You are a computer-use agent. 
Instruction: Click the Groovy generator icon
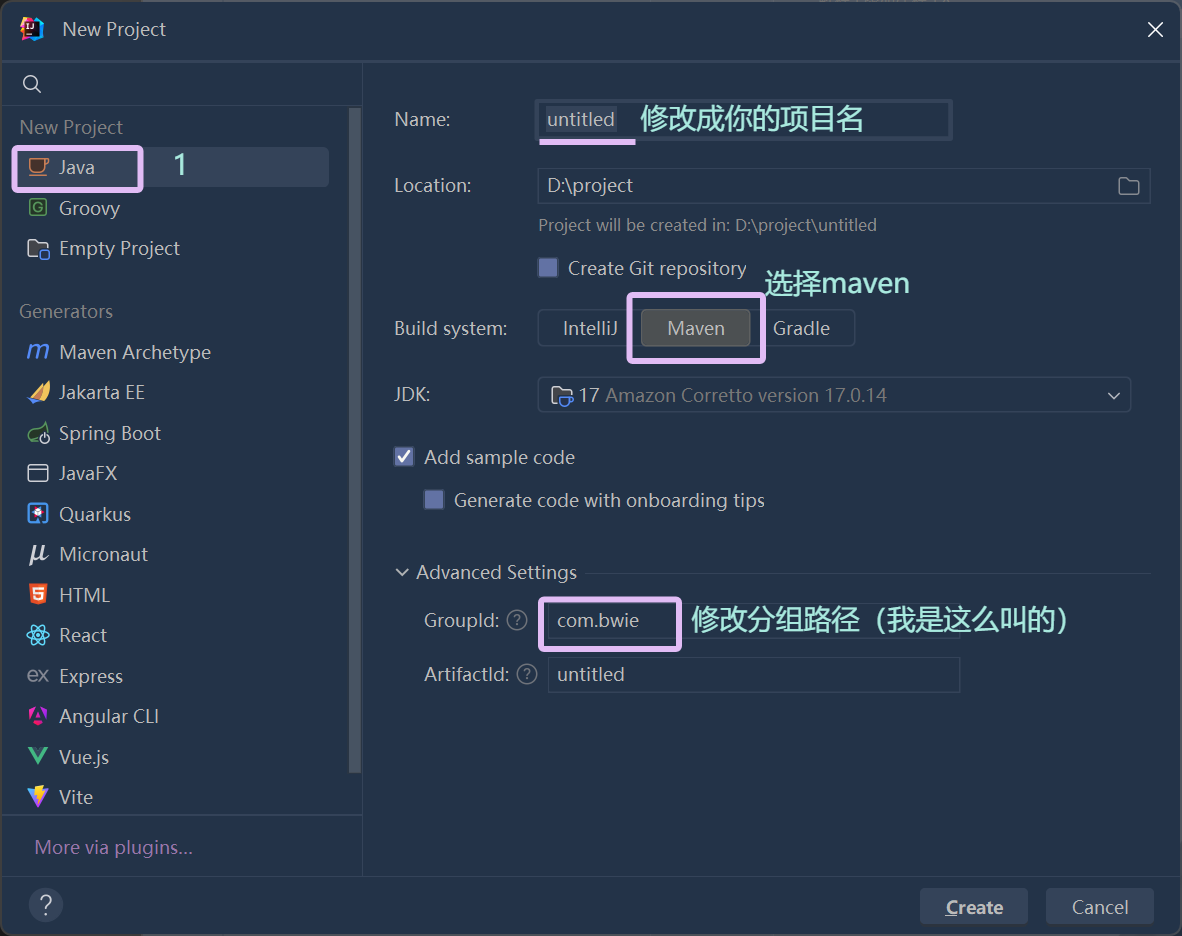pyautogui.click(x=38, y=207)
